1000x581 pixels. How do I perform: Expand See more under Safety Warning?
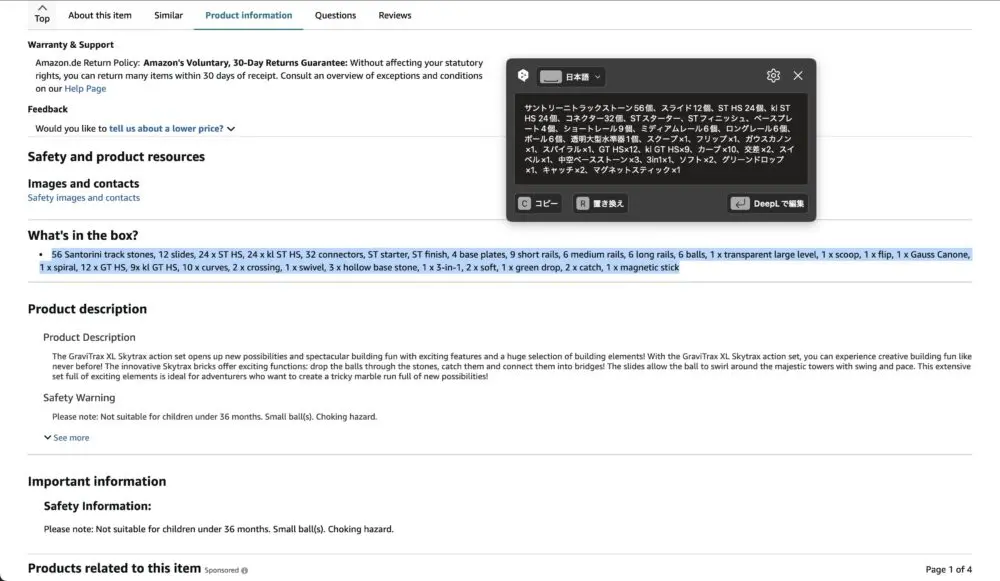tap(67, 438)
